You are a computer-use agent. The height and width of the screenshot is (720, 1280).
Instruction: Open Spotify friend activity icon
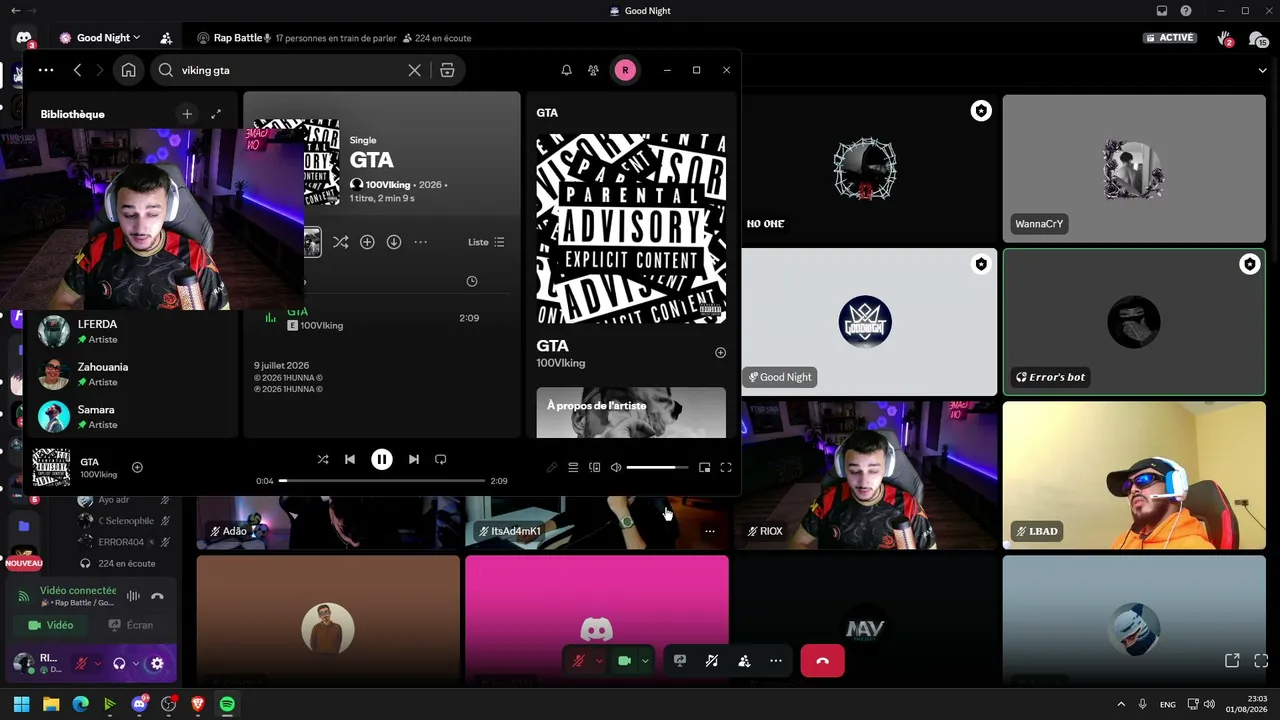pos(593,70)
